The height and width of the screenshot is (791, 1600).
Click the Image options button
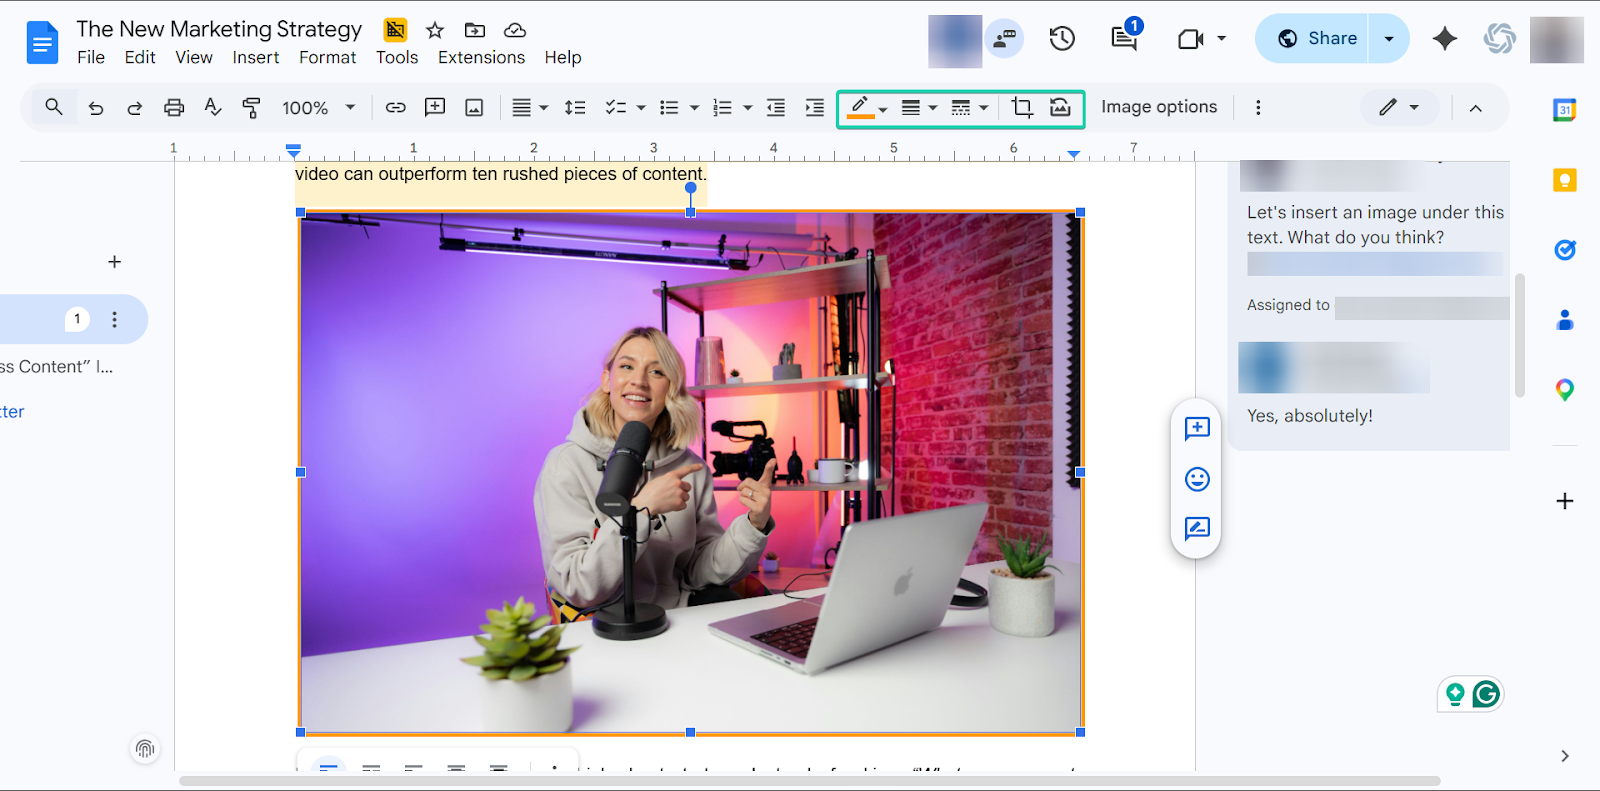coord(1159,107)
